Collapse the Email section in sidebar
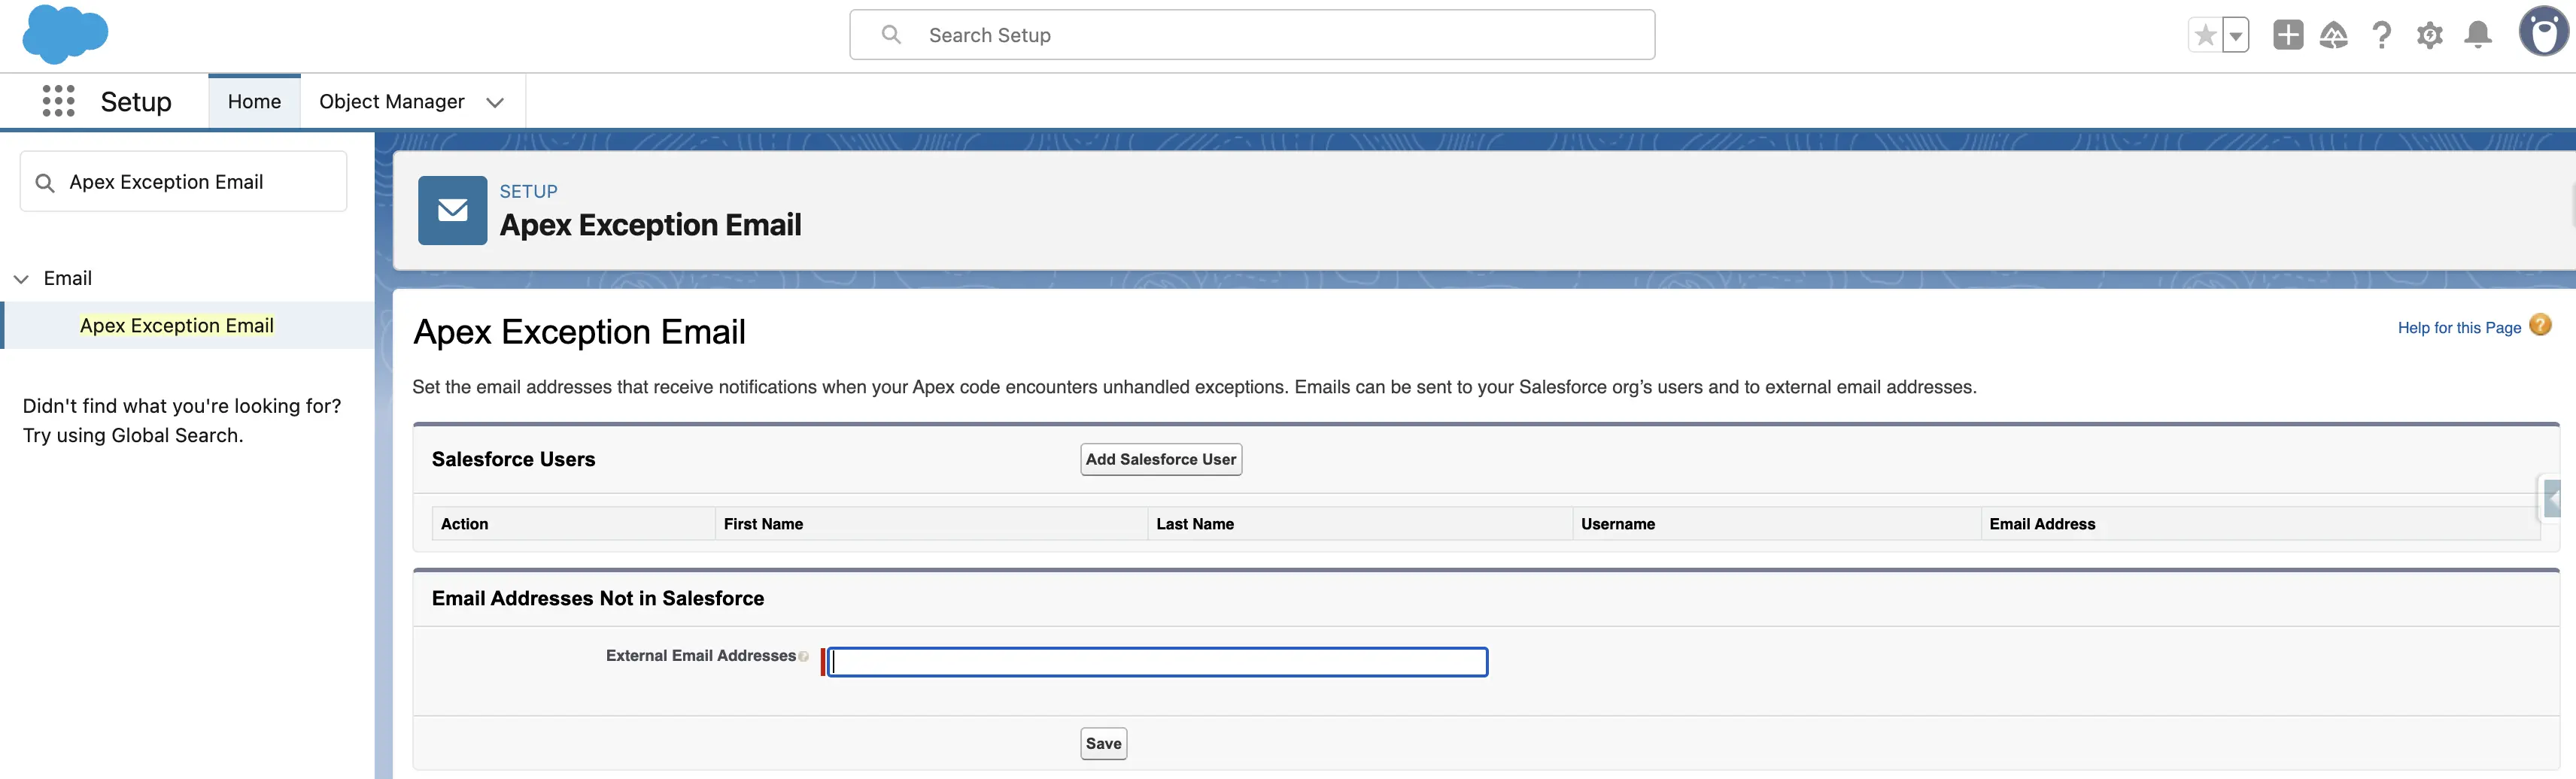 click(21, 279)
